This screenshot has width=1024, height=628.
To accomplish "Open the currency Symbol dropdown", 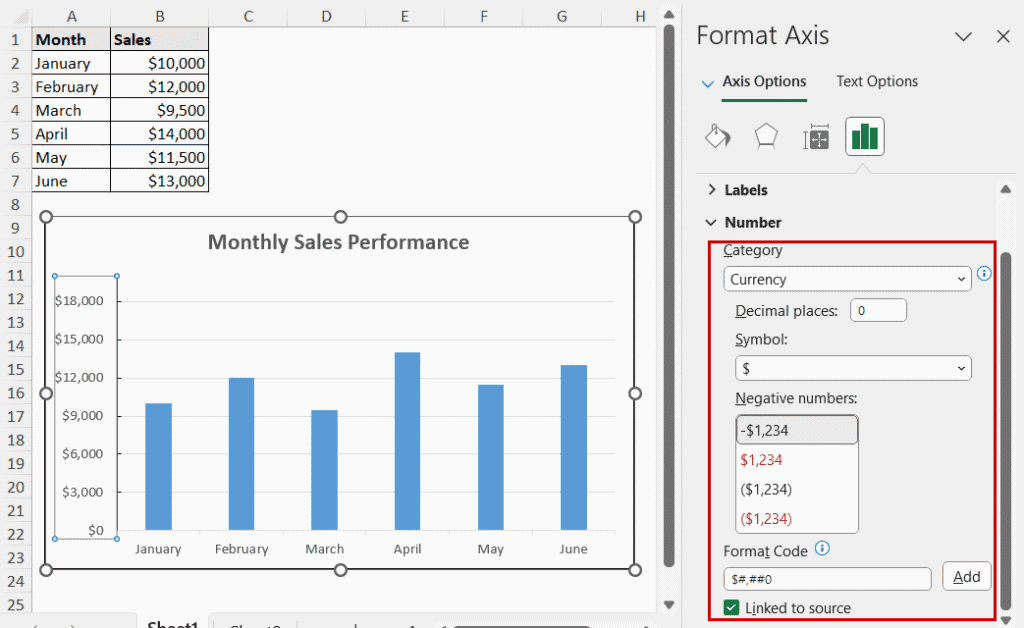I will click(x=852, y=368).
